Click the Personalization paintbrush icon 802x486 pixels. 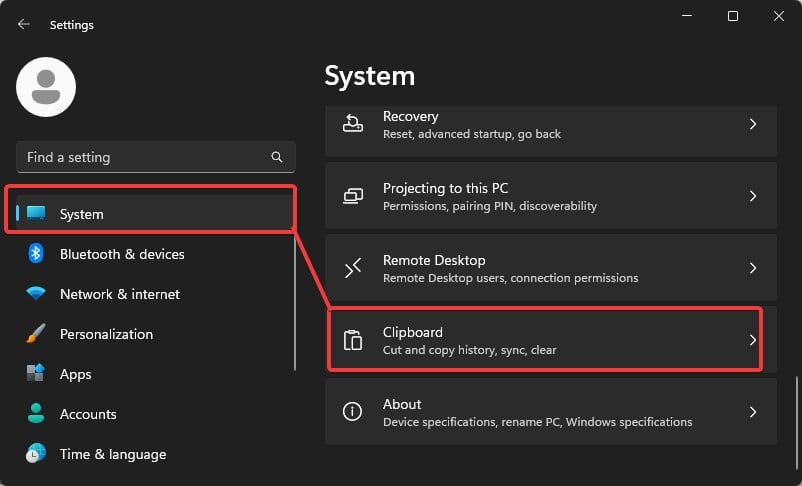[36, 334]
